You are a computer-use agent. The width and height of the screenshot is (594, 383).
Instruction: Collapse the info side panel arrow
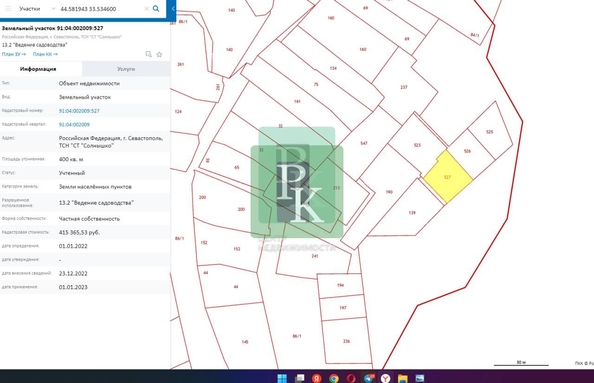point(173,9)
